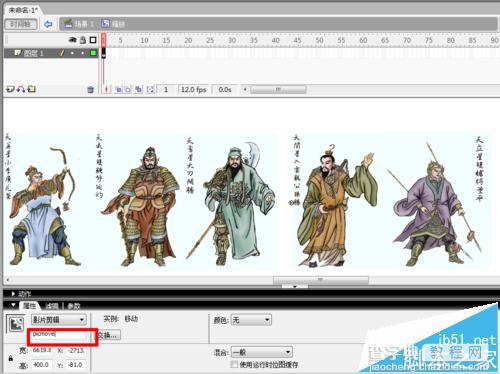Enable the runtime bitmap caching checkbox
The image size is (500, 374).
pos(234,364)
